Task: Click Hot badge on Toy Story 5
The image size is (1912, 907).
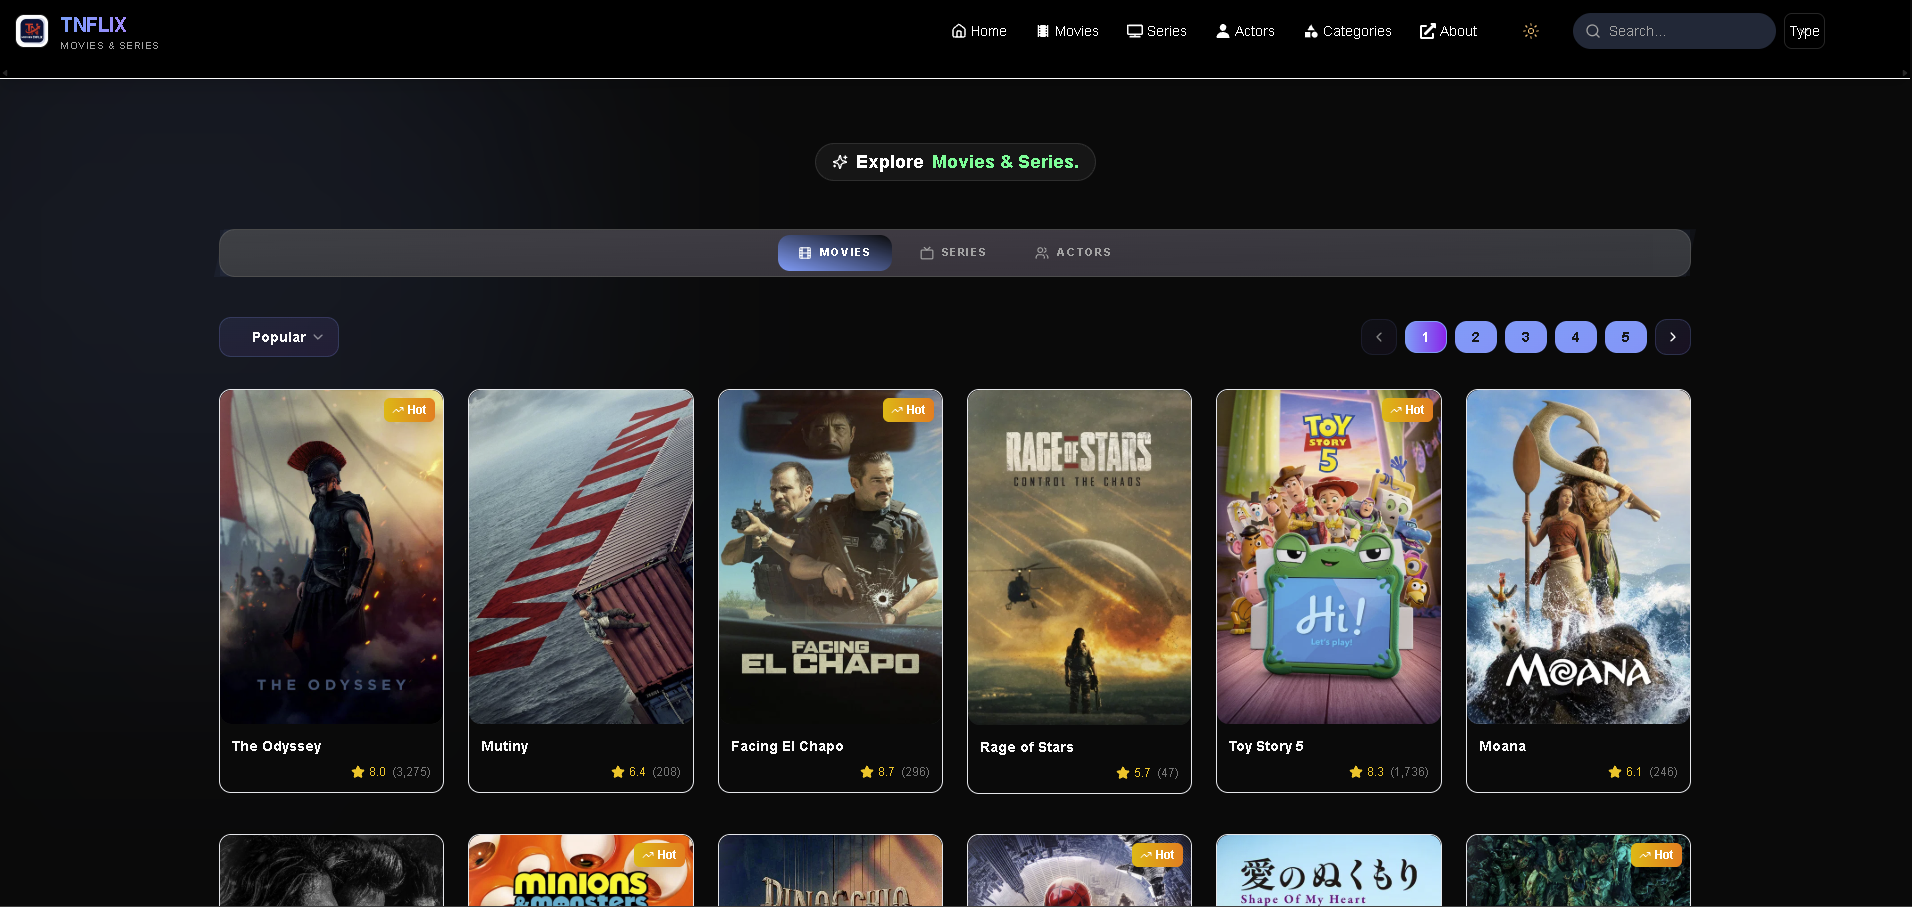Action: [1407, 410]
